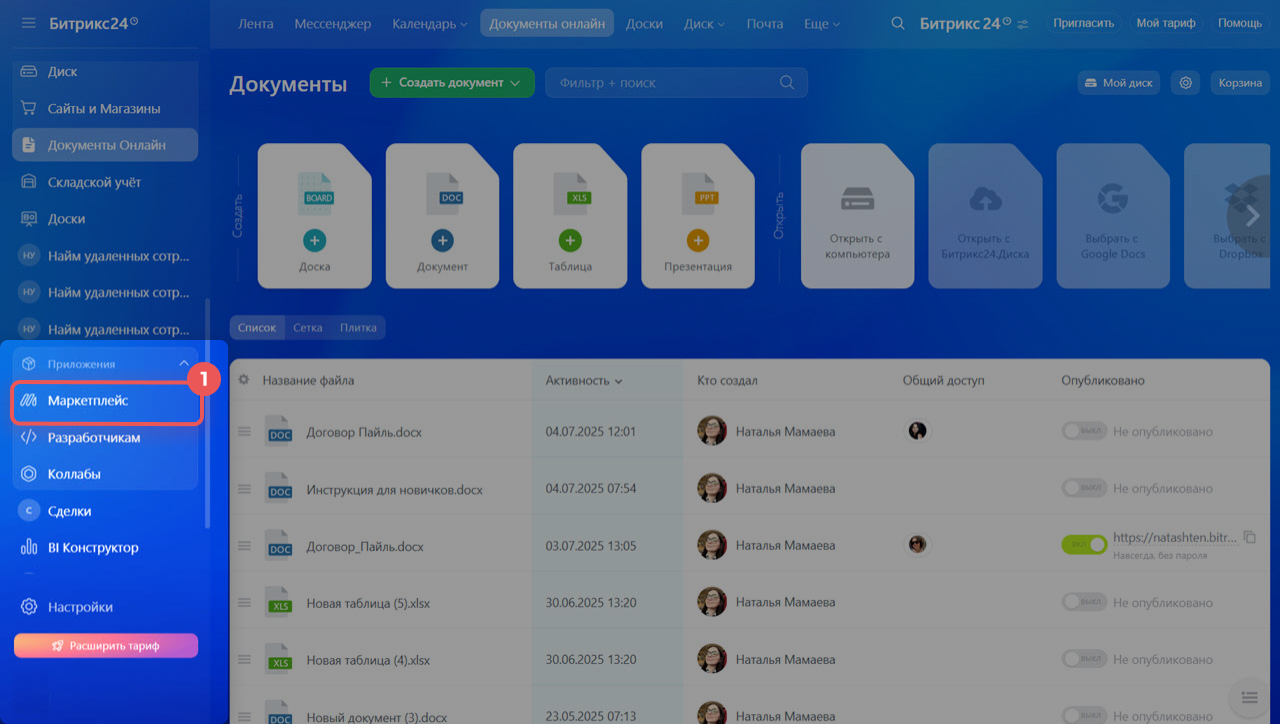Choose Открыть с компьютера tile

click(858, 216)
